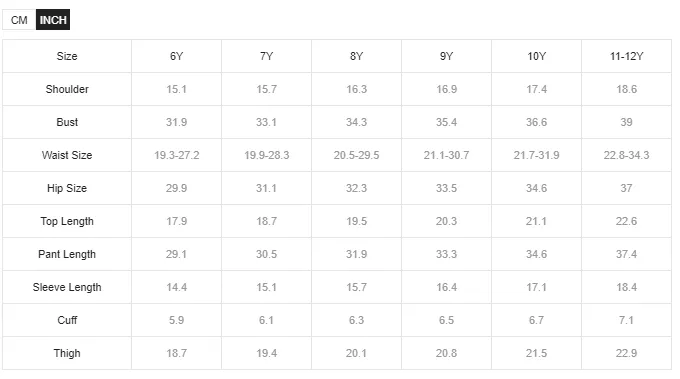Click the Top Length row label
Screen dimensions: 680x379
click(67, 221)
